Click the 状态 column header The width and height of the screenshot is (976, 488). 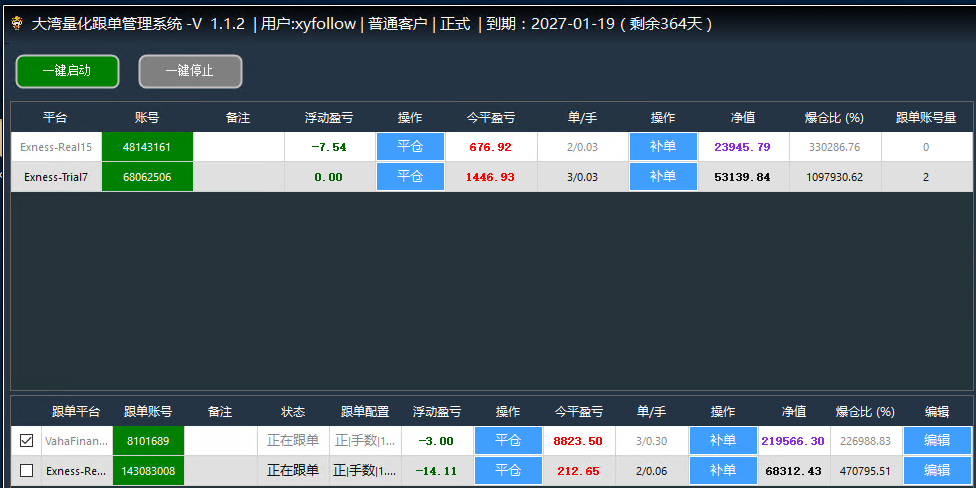point(293,411)
